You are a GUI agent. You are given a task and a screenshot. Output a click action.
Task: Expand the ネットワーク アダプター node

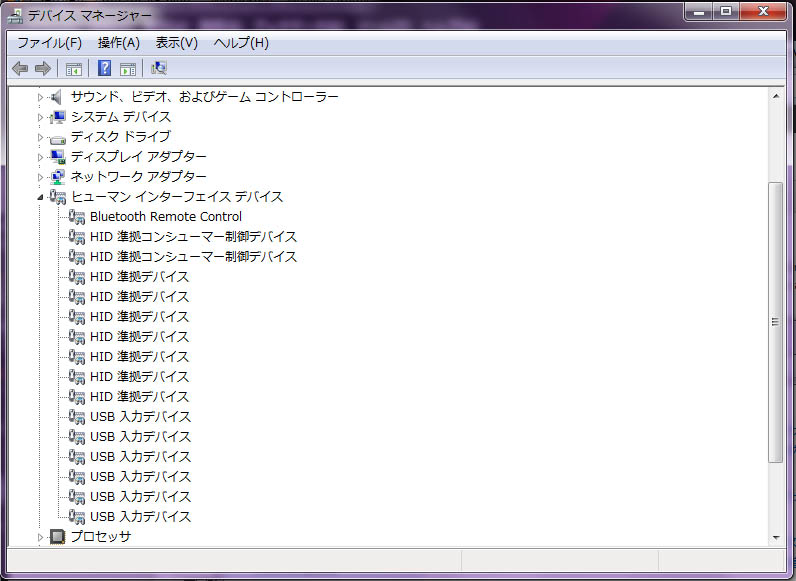41,177
